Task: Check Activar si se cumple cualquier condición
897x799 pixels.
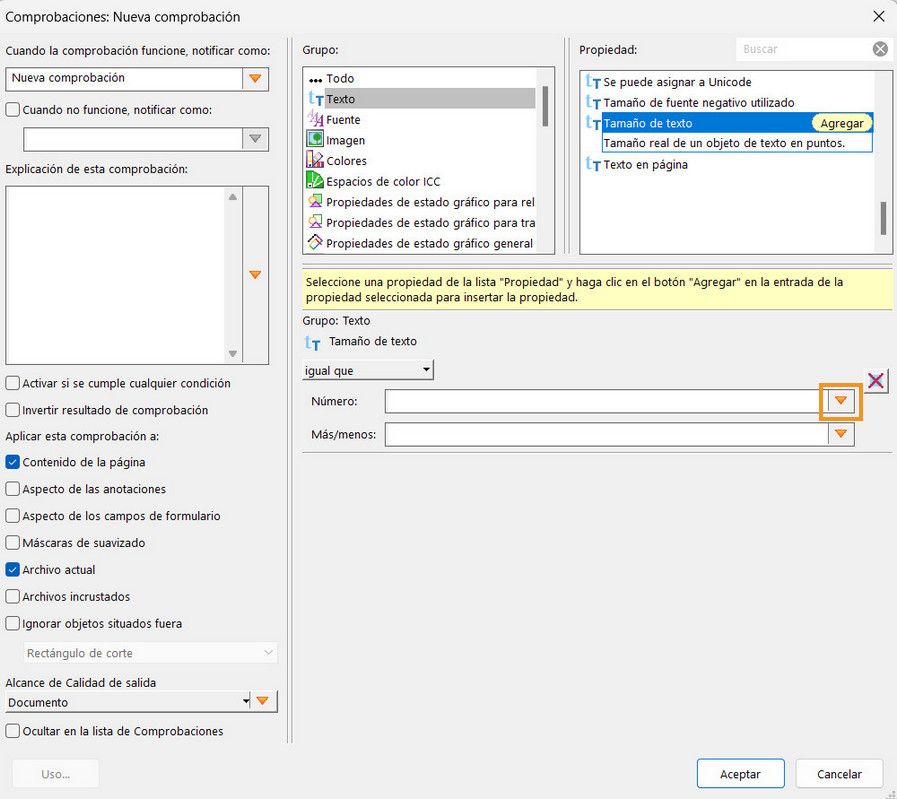Action: [x=13, y=383]
